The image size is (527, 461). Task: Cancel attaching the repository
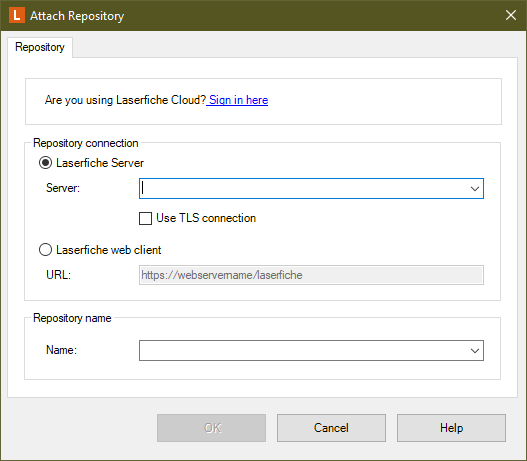click(x=331, y=428)
